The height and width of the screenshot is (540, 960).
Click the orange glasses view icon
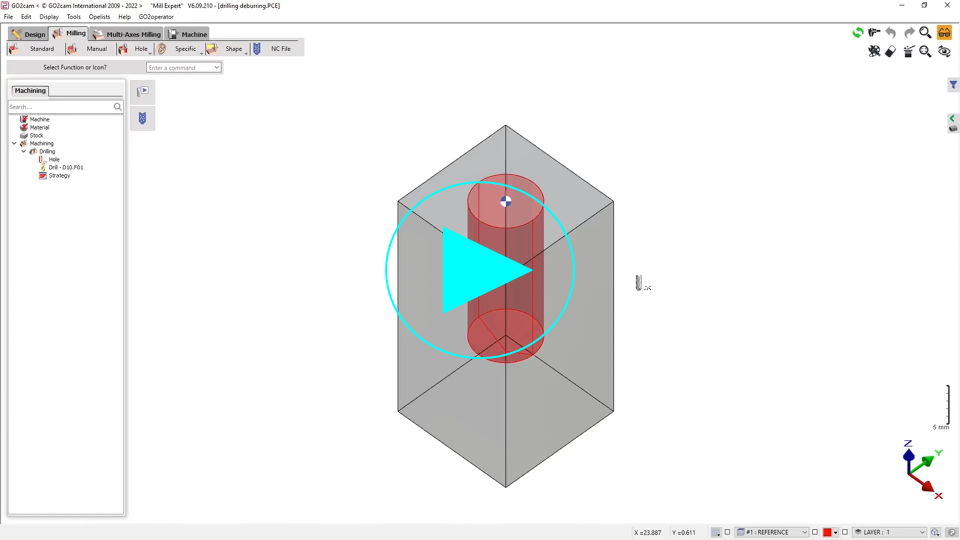pos(943,33)
